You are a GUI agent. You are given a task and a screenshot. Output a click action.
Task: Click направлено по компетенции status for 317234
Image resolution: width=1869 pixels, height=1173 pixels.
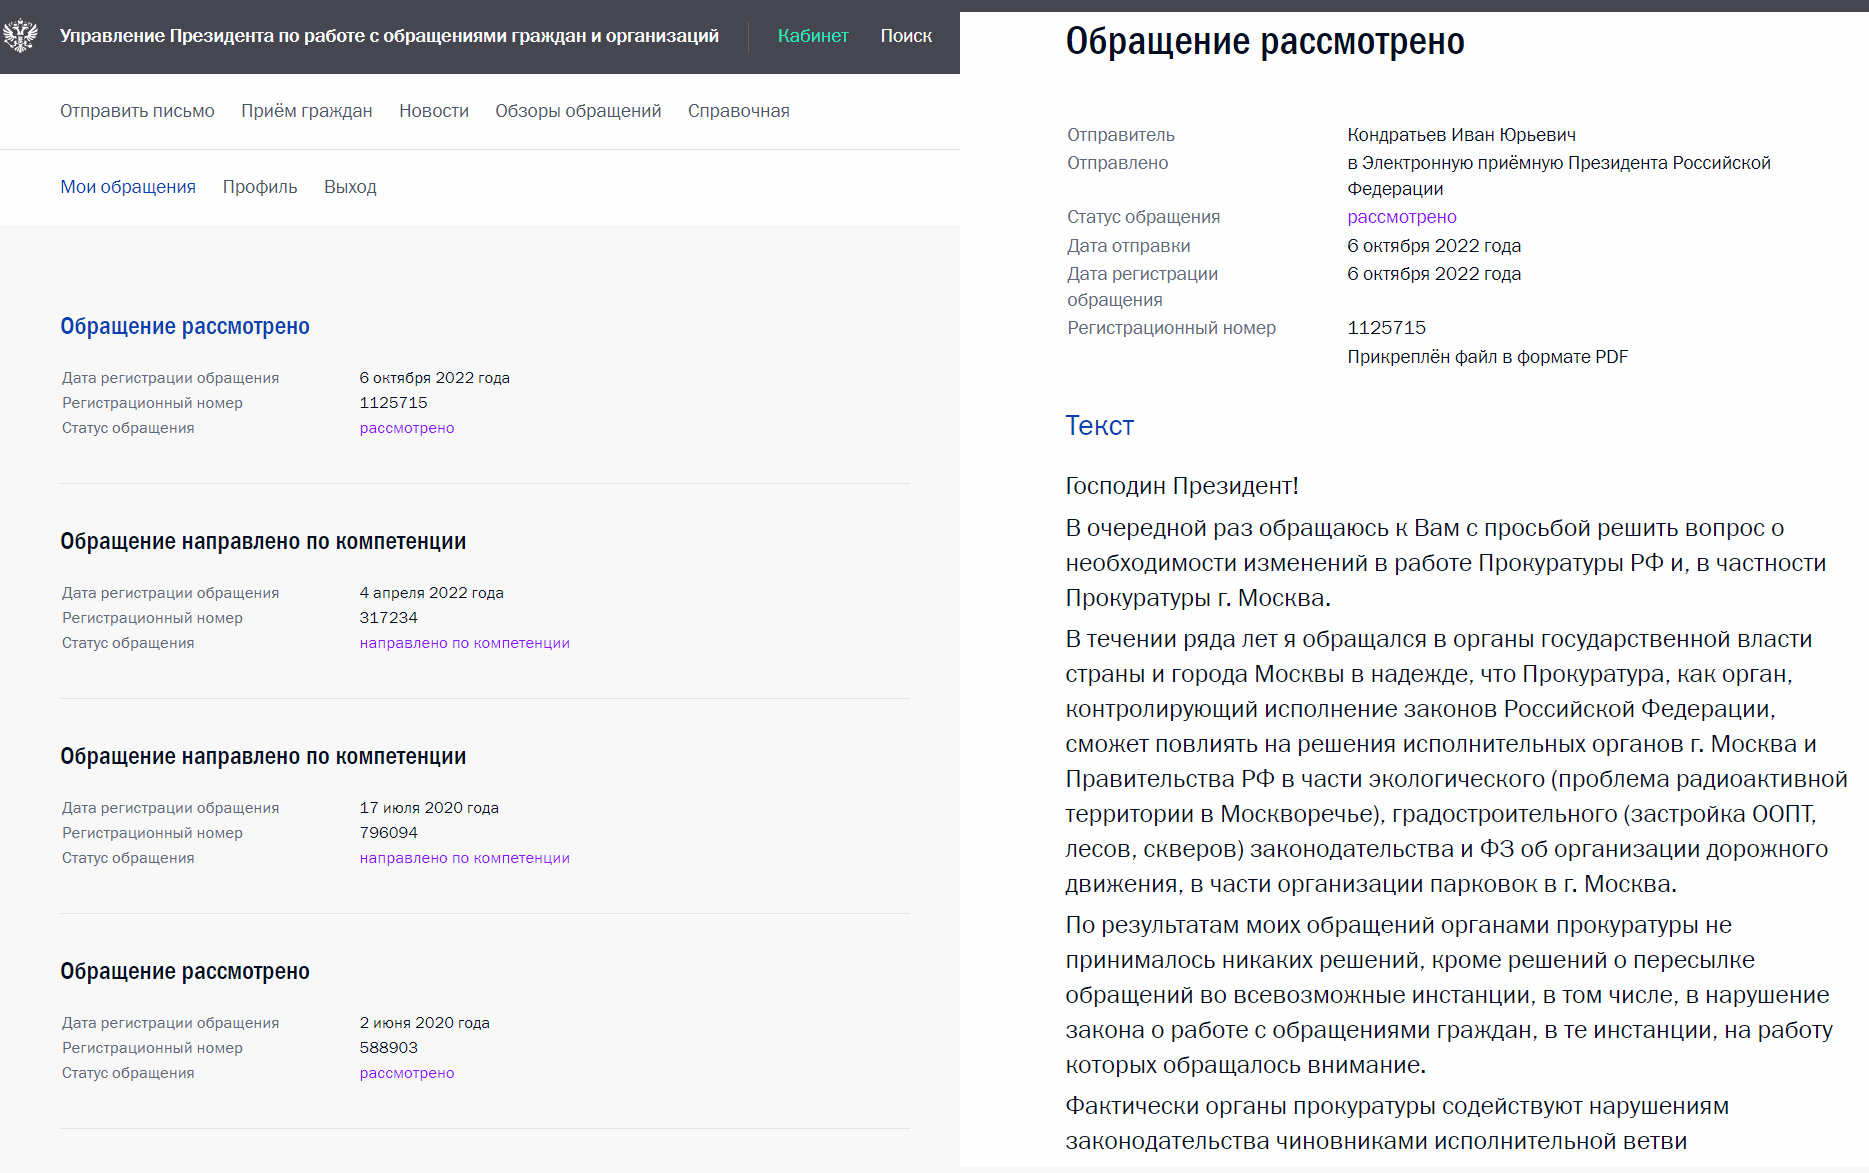pyautogui.click(x=465, y=643)
